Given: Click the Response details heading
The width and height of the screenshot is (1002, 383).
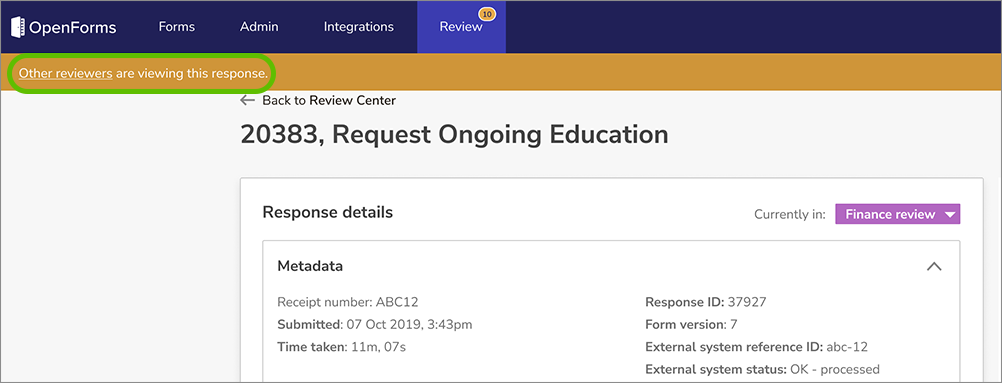Looking at the screenshot, I should tap(328, 212).
